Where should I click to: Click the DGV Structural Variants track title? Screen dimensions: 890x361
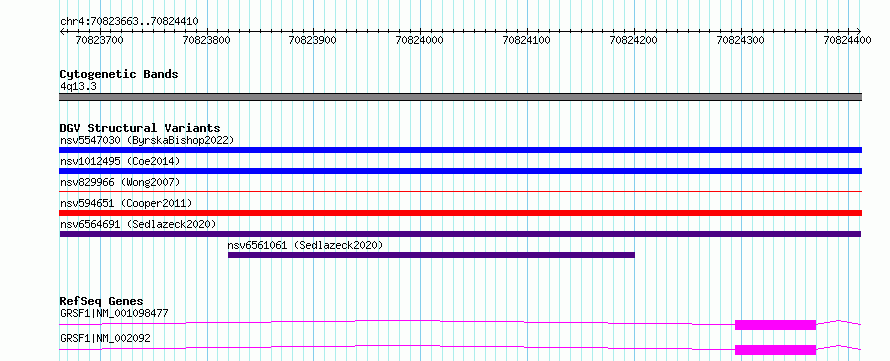(x=140, y=128)
